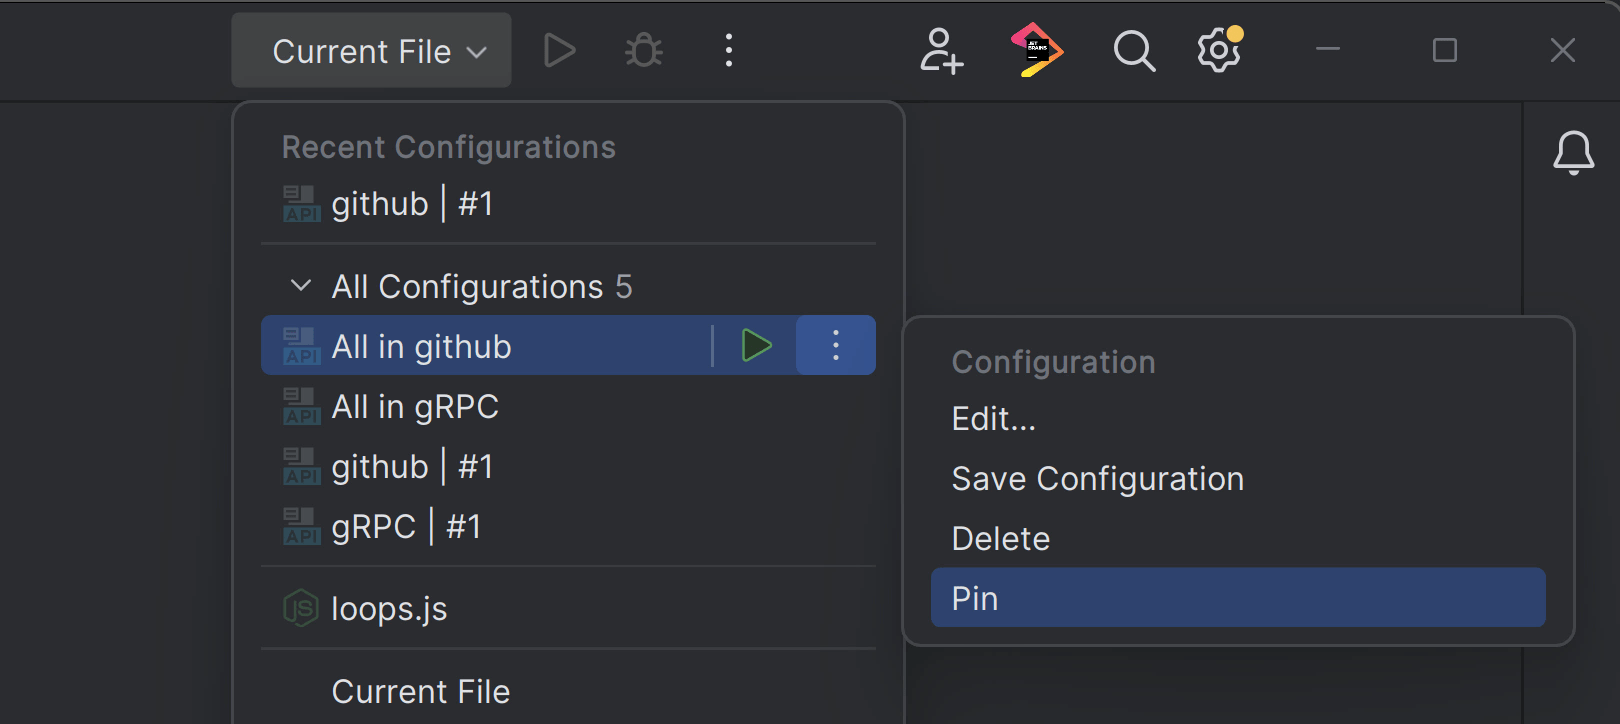Open IDE settings gear icon

[x=1219, y=50]
